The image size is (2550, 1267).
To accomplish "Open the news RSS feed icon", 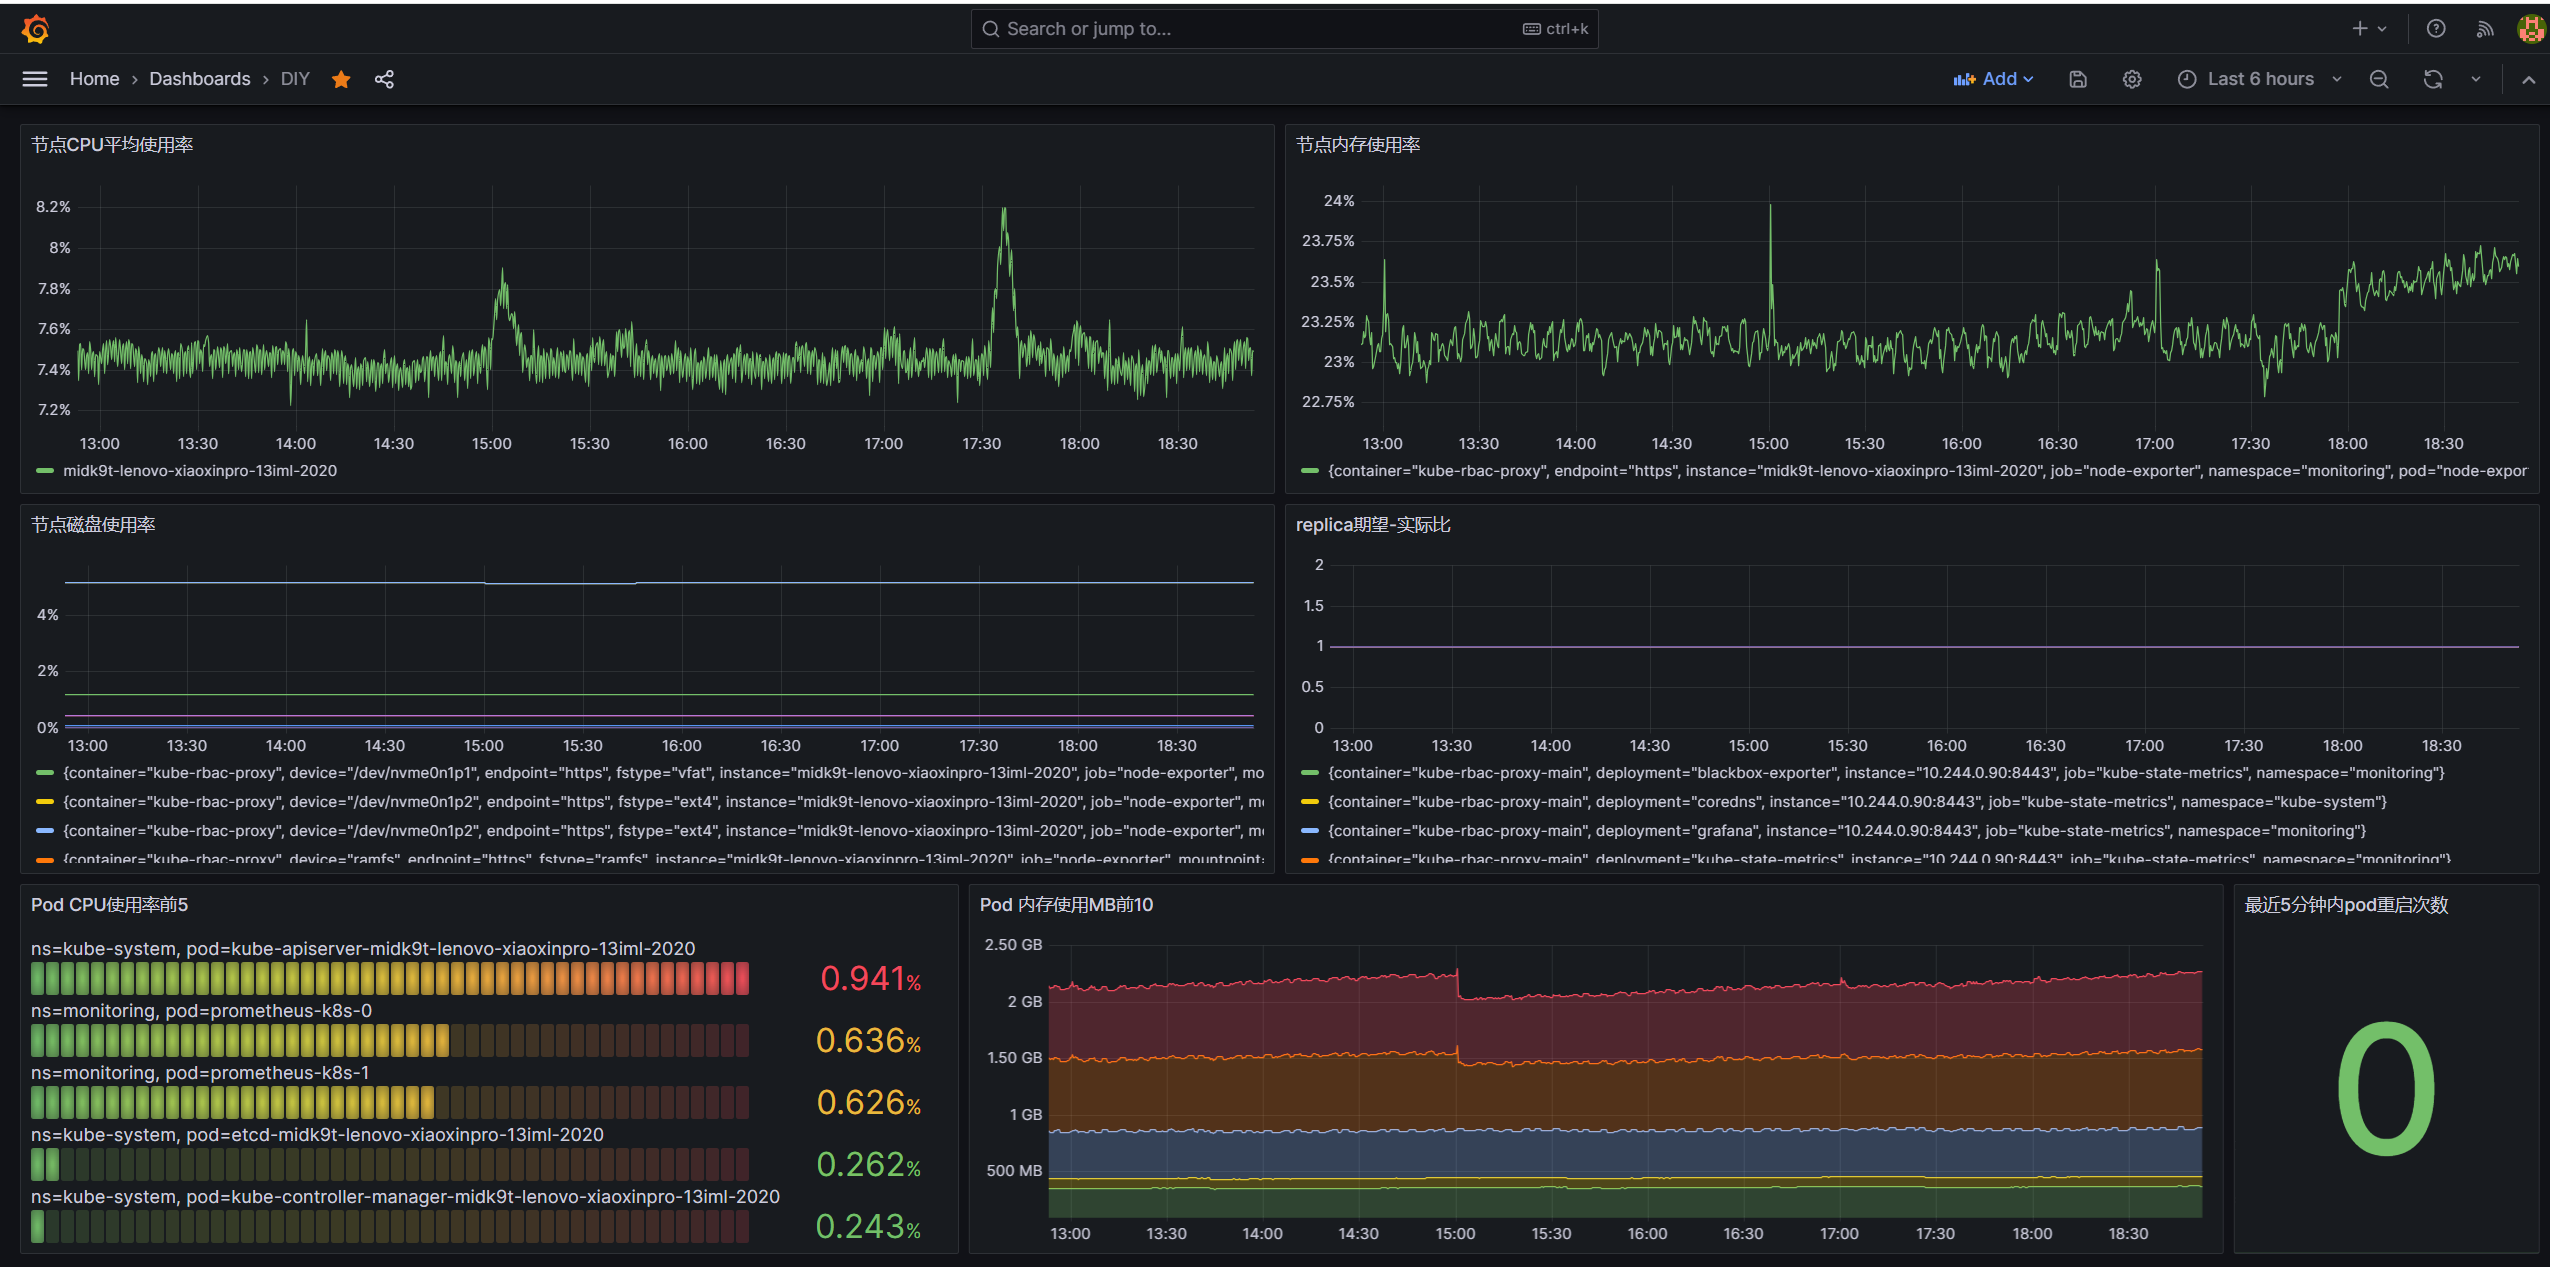I will 2485,29.
